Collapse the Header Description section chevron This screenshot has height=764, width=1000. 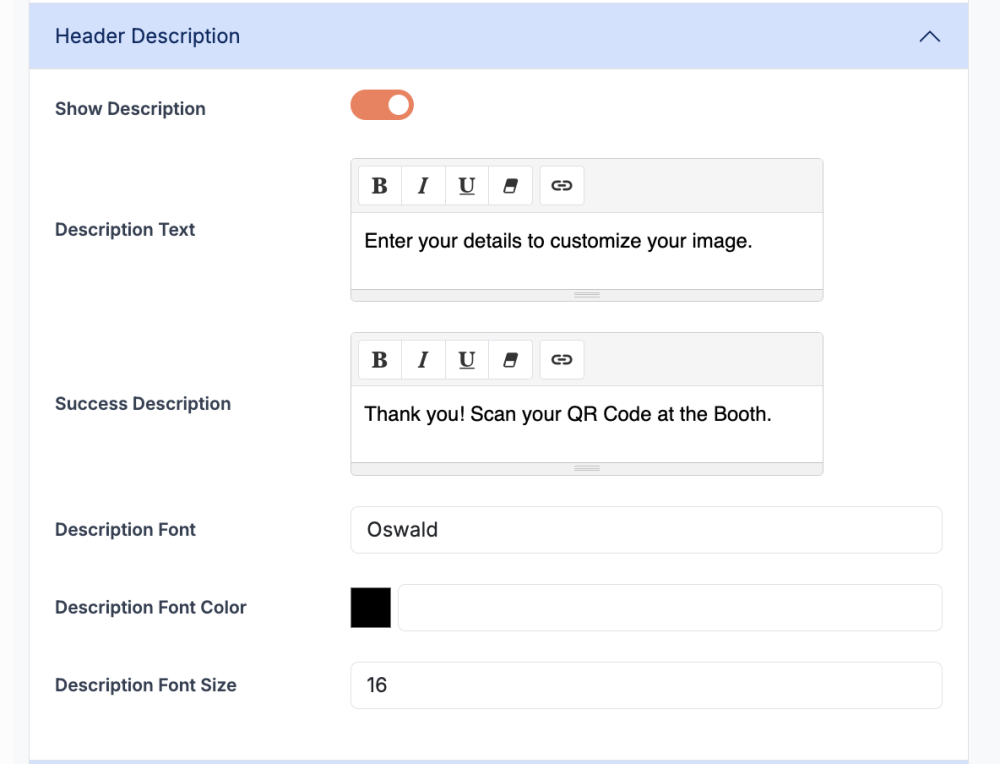929,36
